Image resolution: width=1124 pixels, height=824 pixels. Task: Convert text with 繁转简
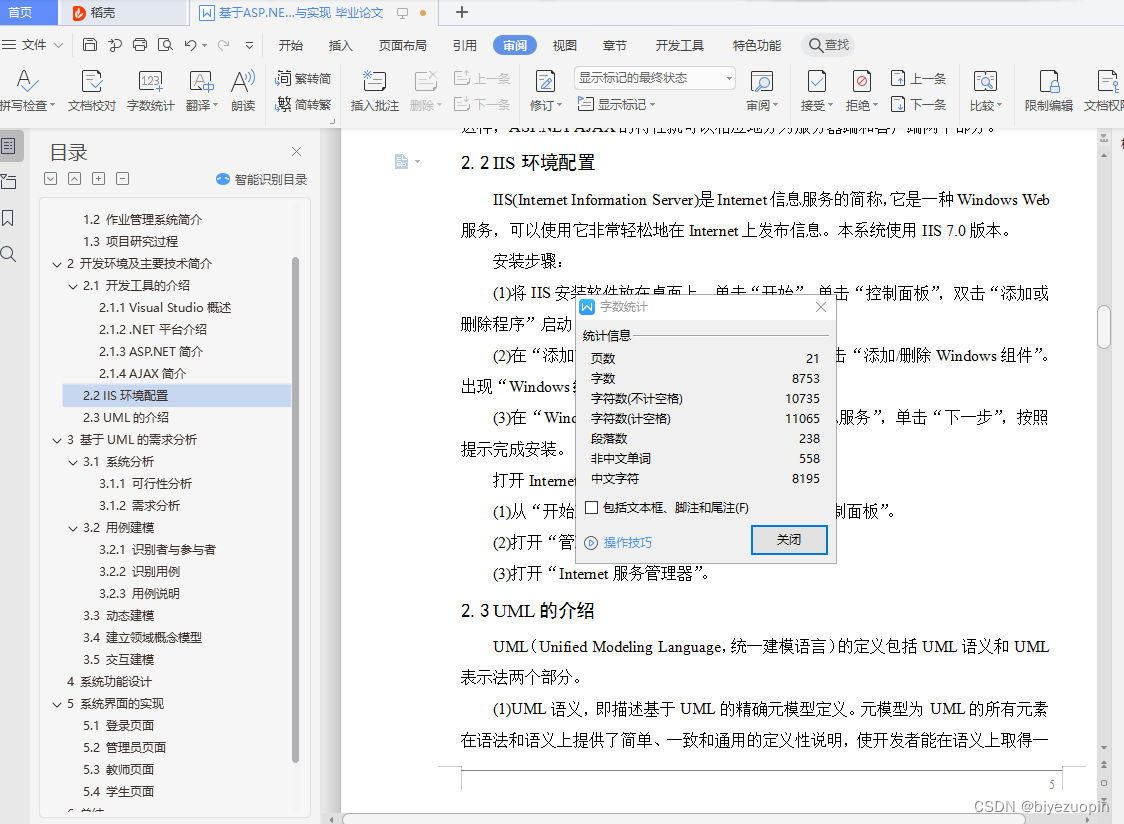coord(303,78)
